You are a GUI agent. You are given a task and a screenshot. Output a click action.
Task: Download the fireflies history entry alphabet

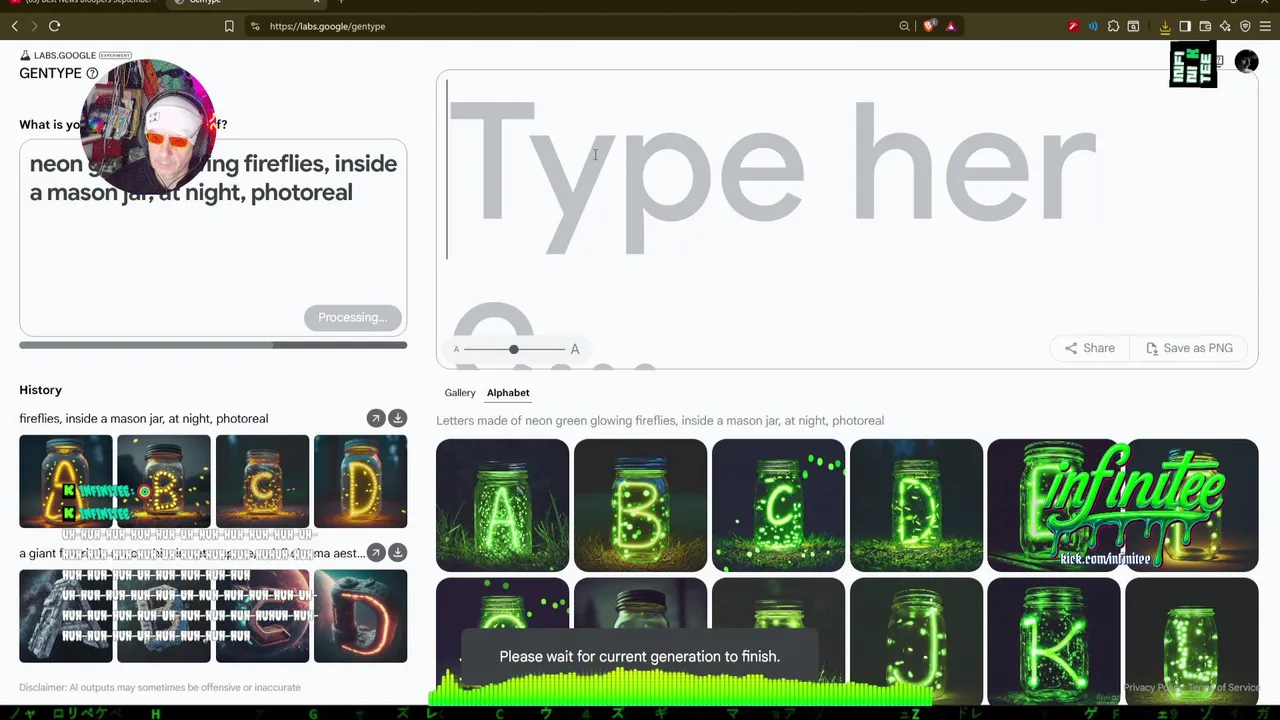click(397, 418)
